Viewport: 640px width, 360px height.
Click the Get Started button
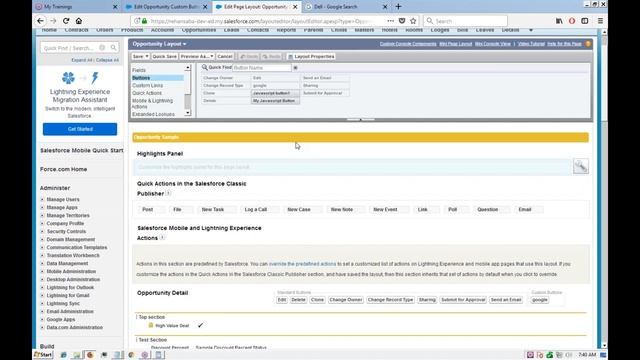pos(80,129)
